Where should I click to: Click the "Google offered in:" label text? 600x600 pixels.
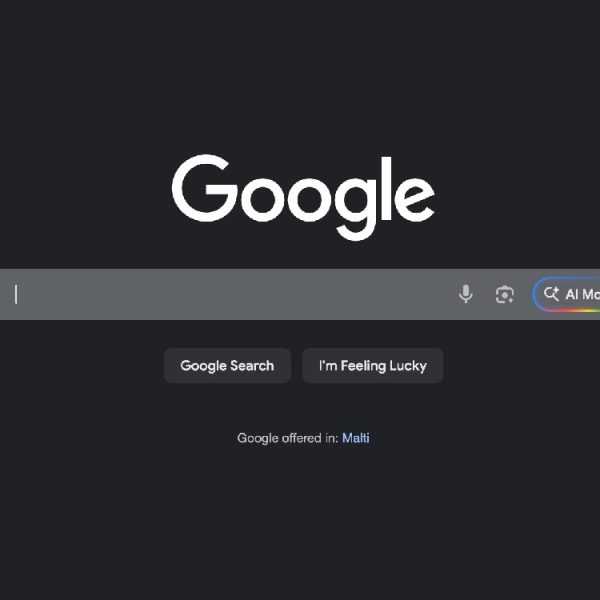pyautogui.click(x=287, y=438)
